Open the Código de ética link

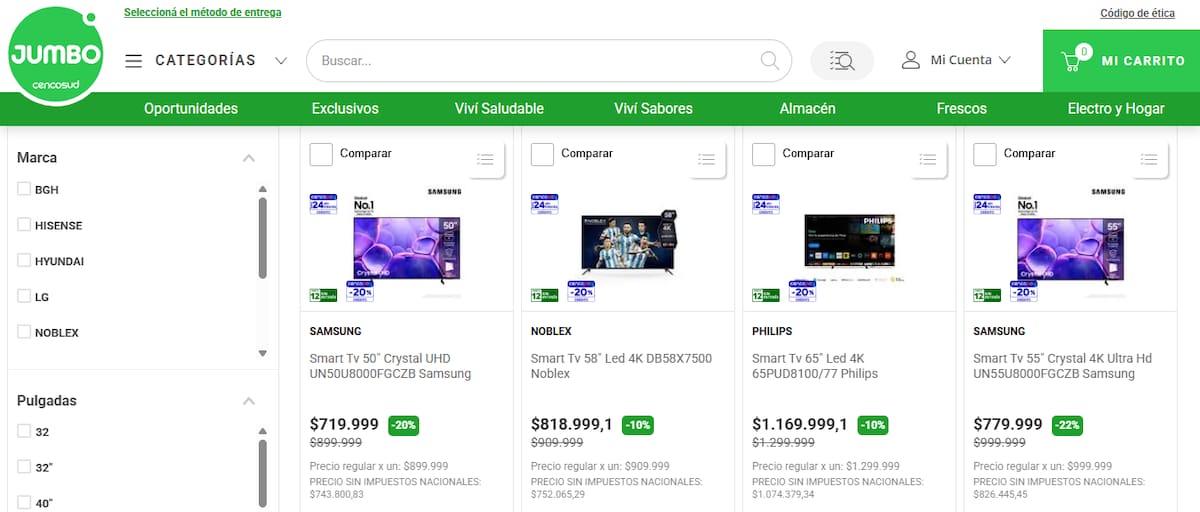[1137, 13]
